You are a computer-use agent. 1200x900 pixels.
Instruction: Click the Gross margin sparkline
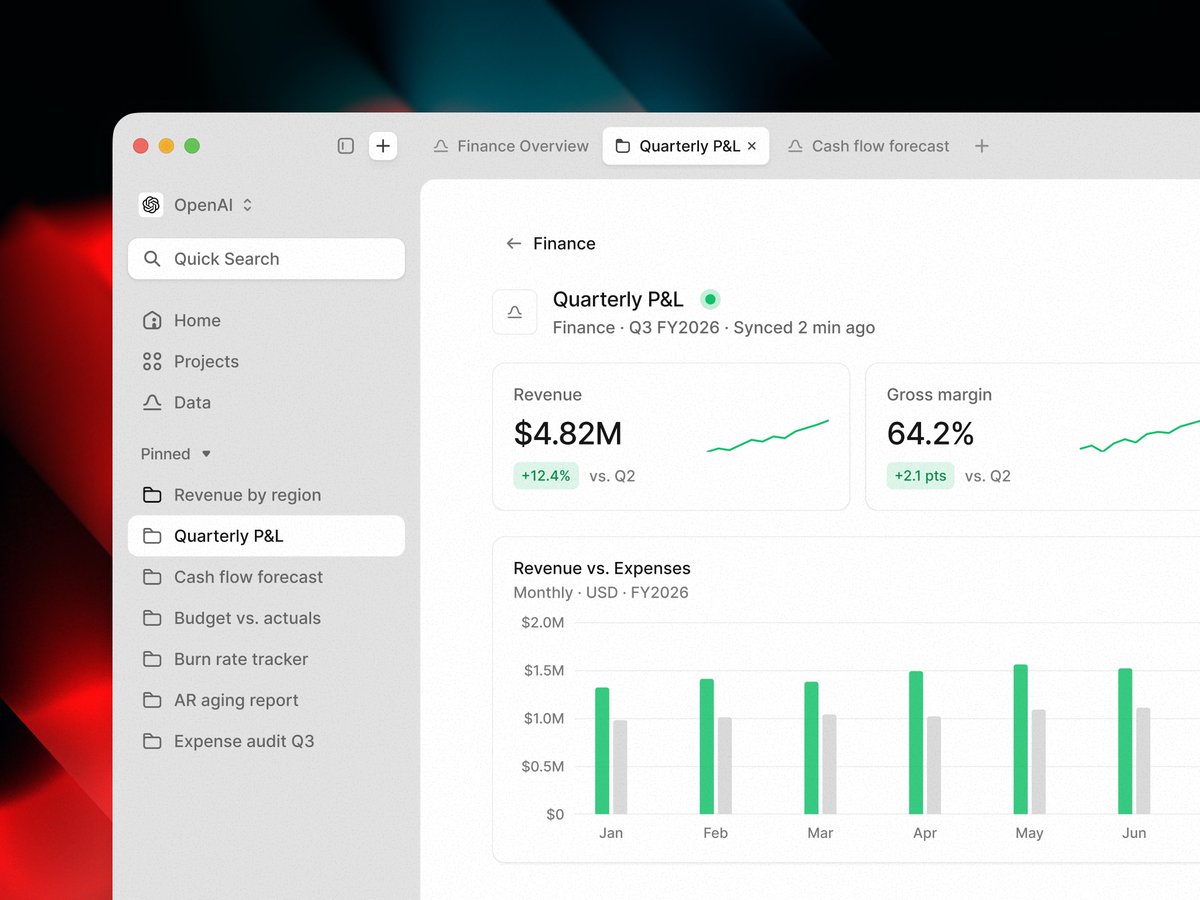(1140, 436)
